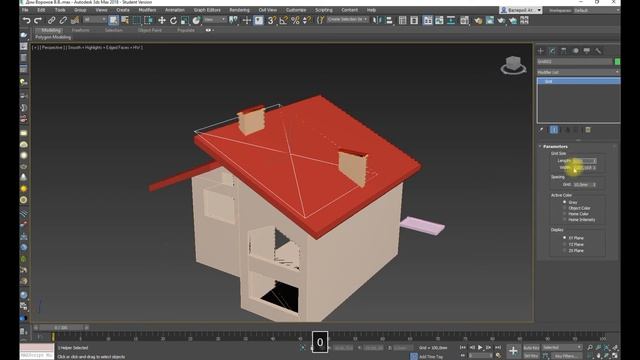Switch to the Utilities panel tab
This screenshot has height=360, width=640.
pos(598,51)
